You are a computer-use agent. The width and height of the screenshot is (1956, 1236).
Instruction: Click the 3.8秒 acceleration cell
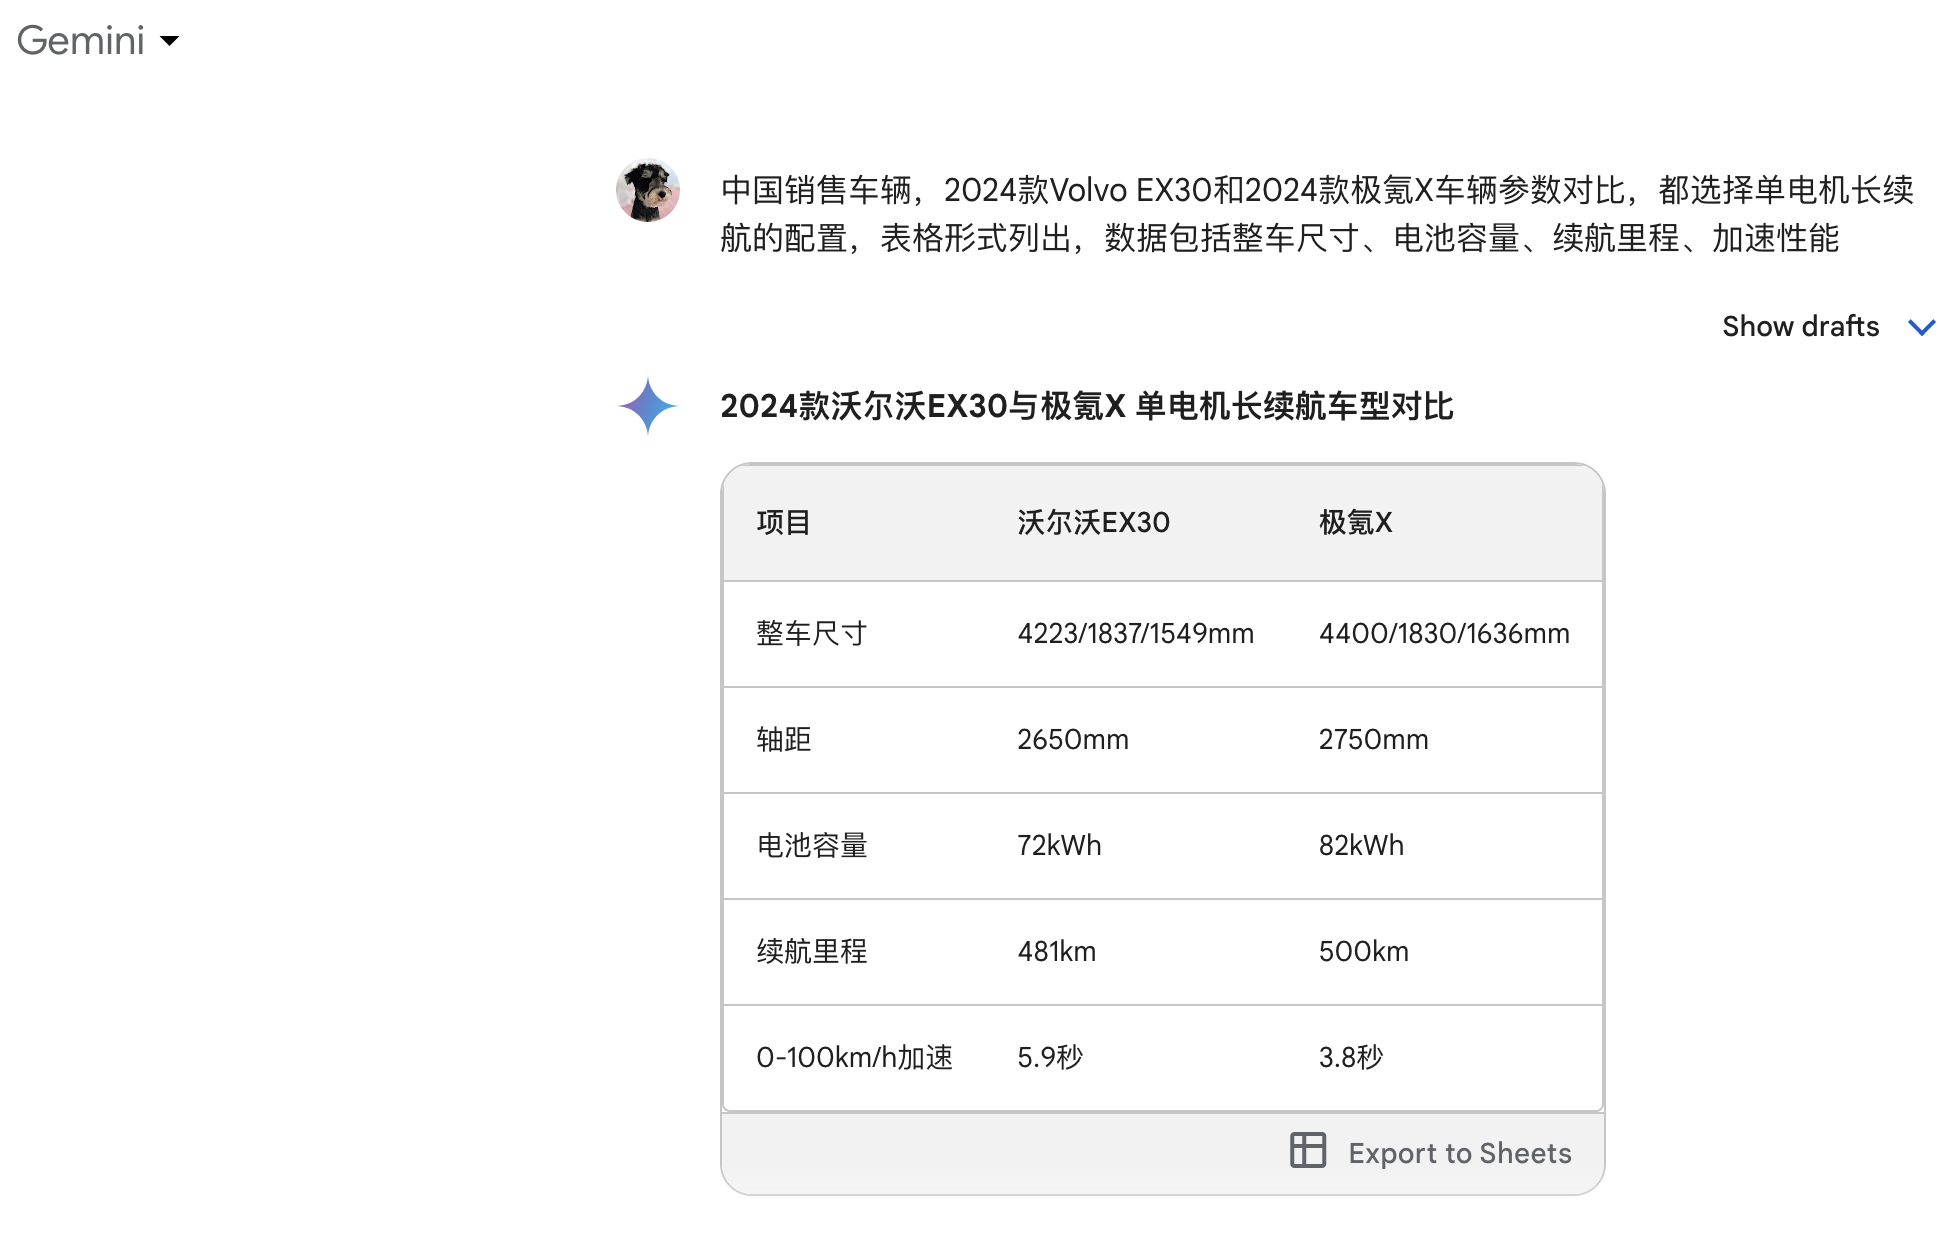[x=1350, y=1057]
